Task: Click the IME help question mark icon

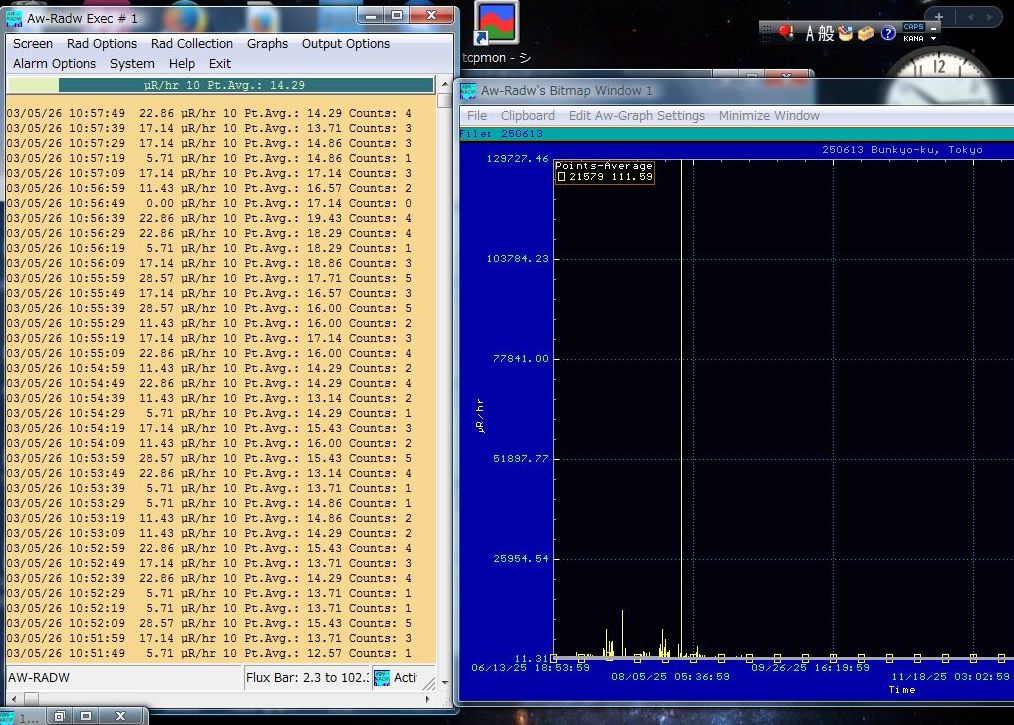Action: click(x=887, y=33)
